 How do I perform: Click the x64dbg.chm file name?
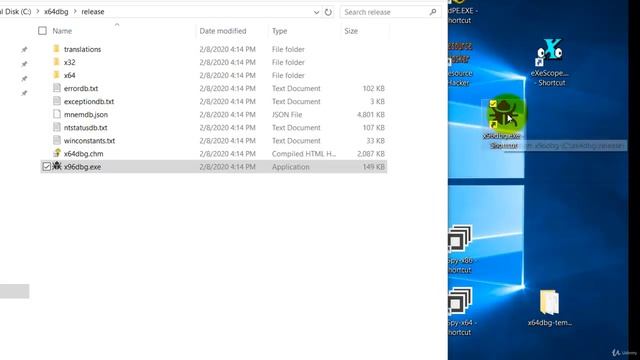pos(84,154)
